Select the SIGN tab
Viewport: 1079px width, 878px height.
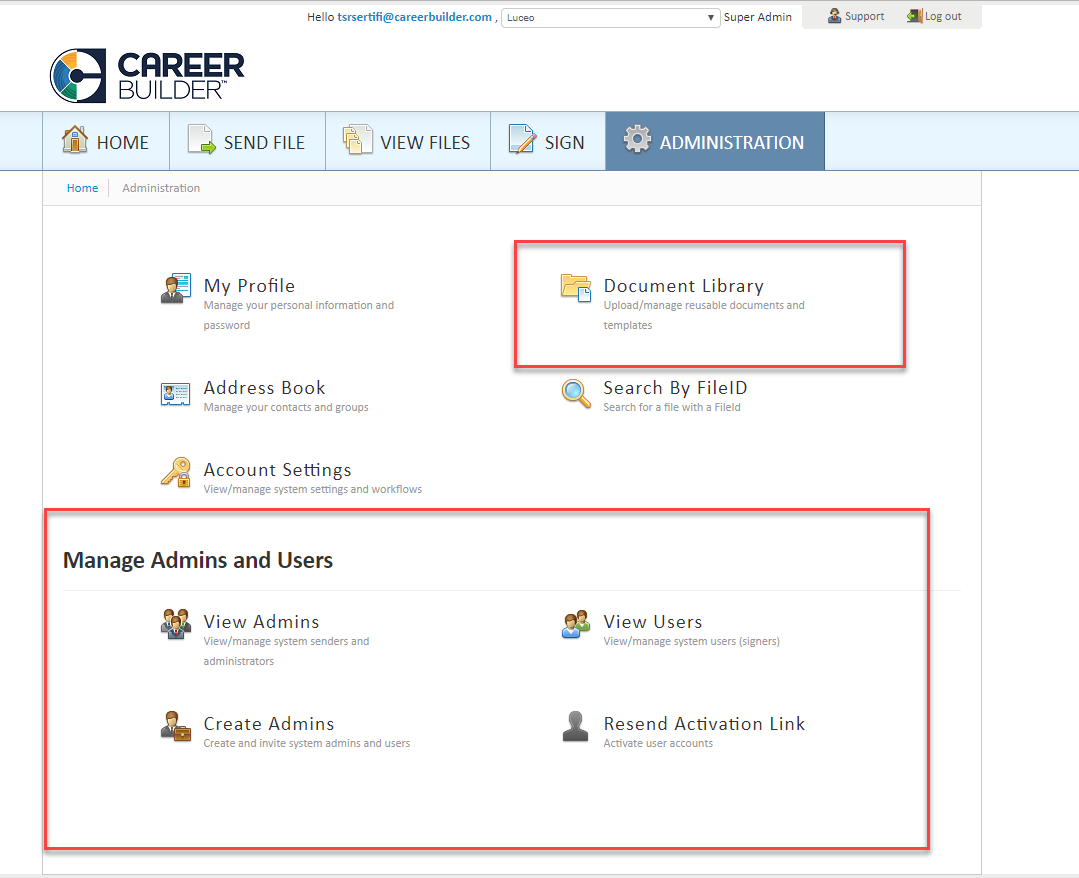(x=548, y=141)
